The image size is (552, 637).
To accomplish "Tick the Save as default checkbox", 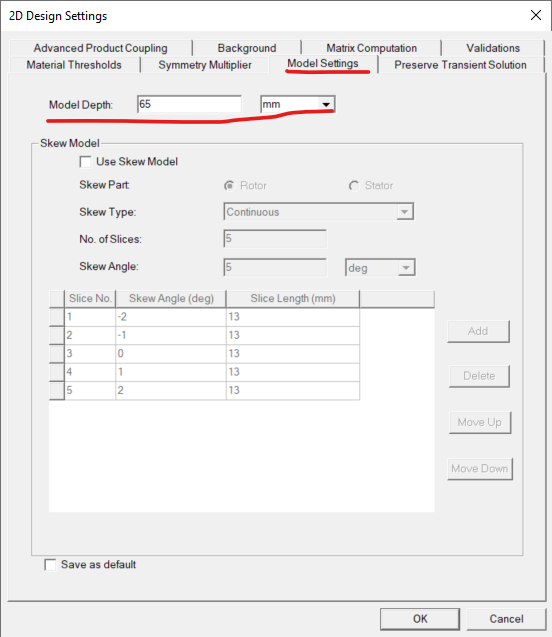I will [50, 565].
